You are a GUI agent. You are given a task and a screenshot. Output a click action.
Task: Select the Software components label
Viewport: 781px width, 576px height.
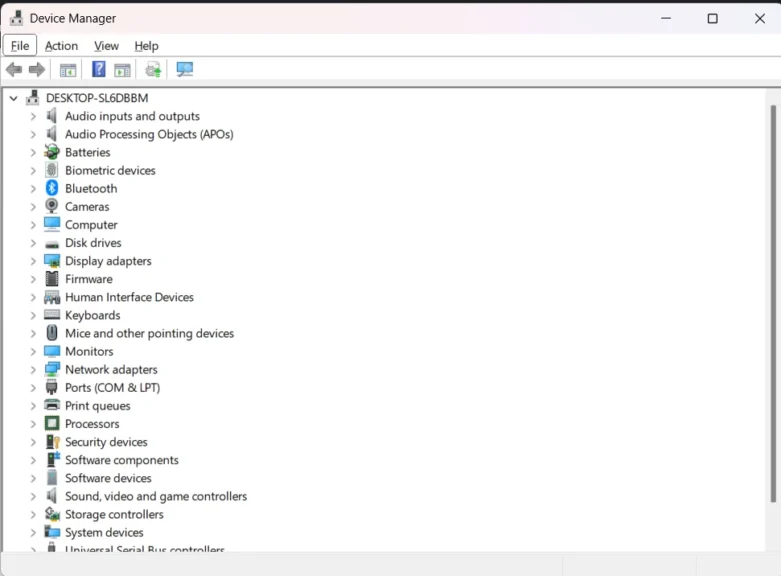coord(122,460)
